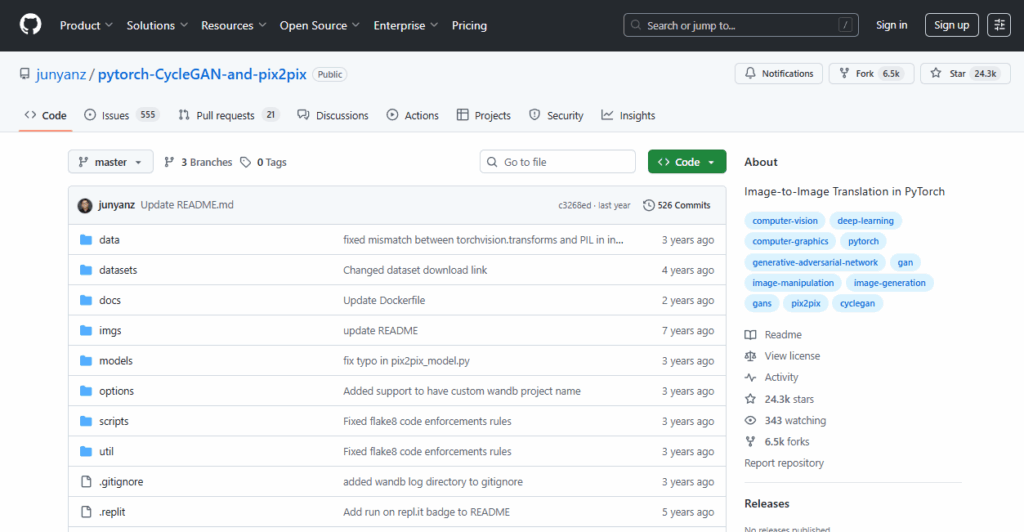Open the util folder icon

coord(86,451)
